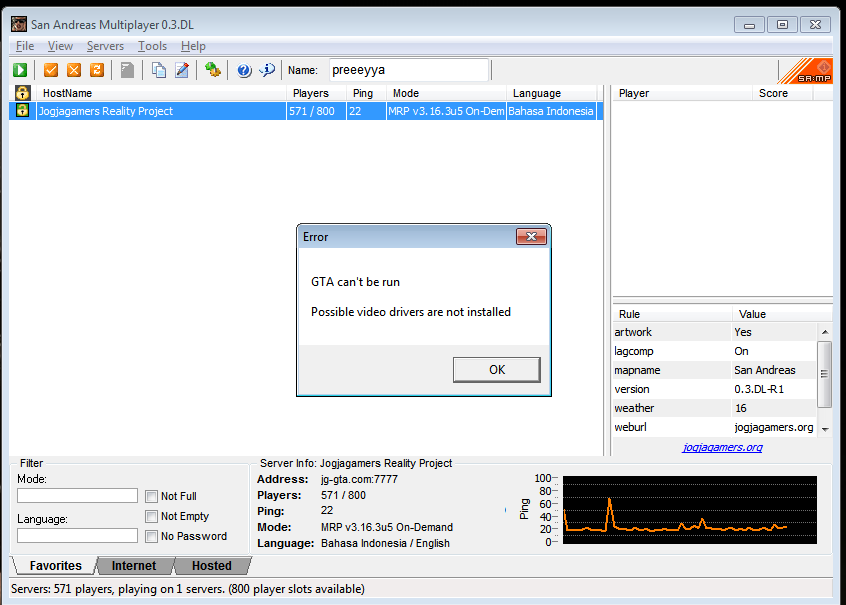846x605 pixels.
Task: Click the lagcomp rule row
Action: [715, 351]
